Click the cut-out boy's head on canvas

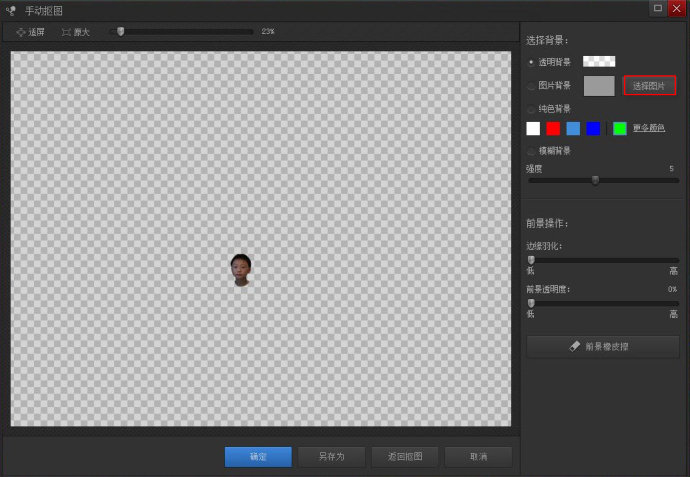click(x=241, y=270)
